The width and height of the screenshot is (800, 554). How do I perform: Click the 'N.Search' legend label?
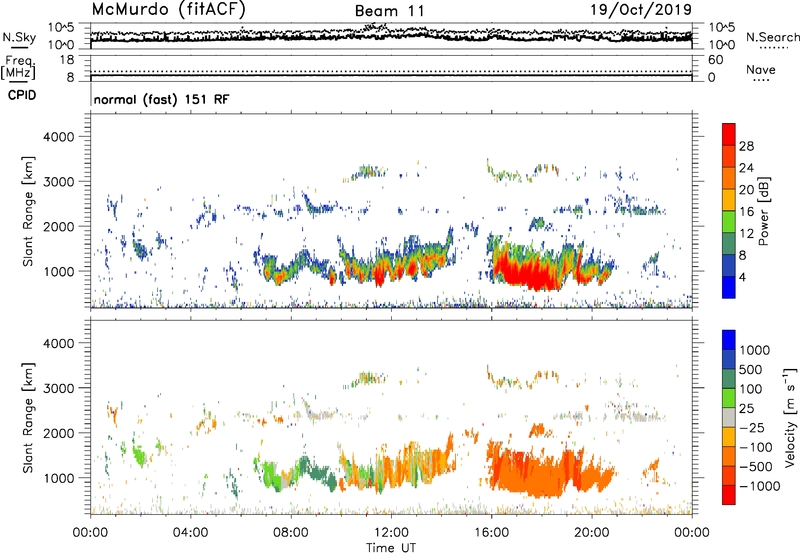point(772,37)
